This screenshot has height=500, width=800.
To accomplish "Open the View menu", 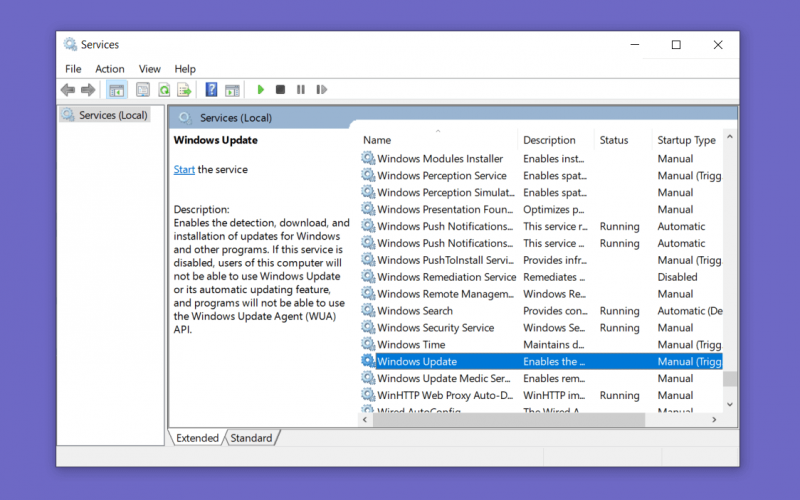I will click(x=149, y=69).
